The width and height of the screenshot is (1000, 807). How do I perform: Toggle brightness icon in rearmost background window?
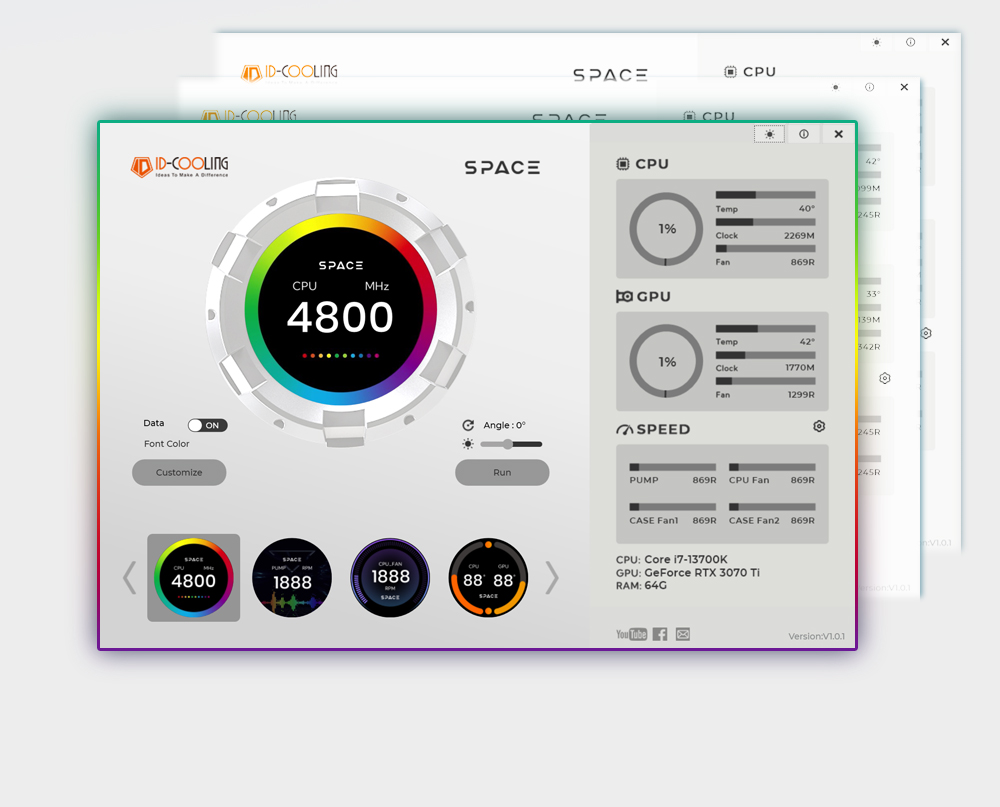876,42
